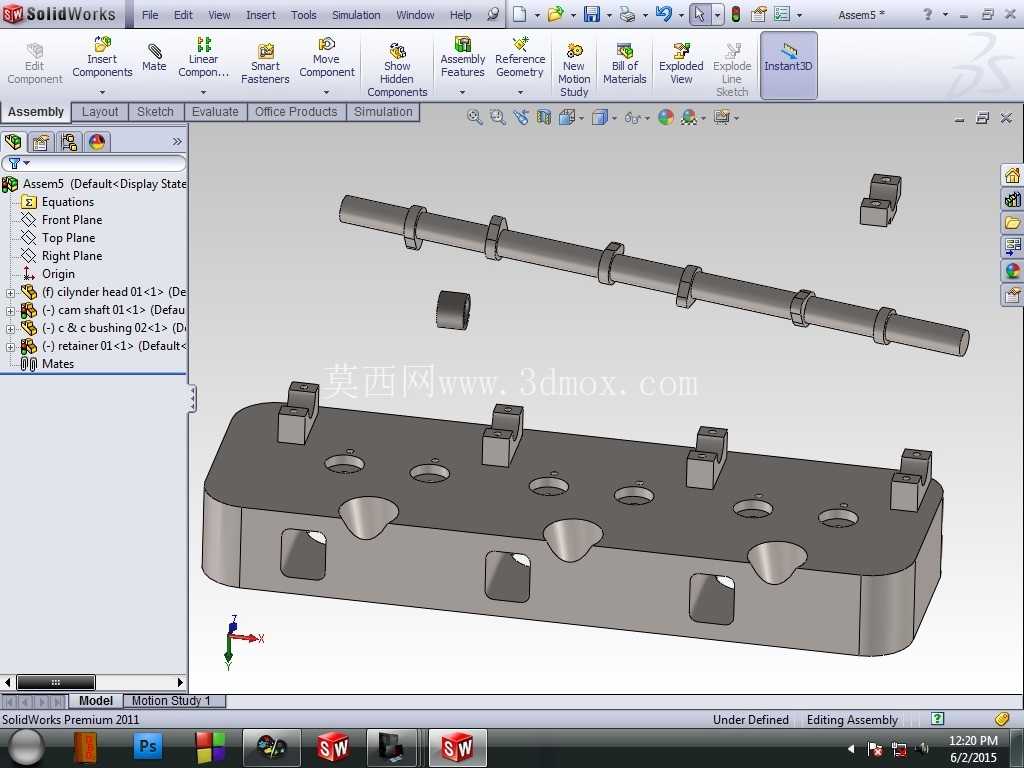Screen dimensions: 1024x768
Task: Expand the cam shaft 01 tree node
Action: pos(10,311)
